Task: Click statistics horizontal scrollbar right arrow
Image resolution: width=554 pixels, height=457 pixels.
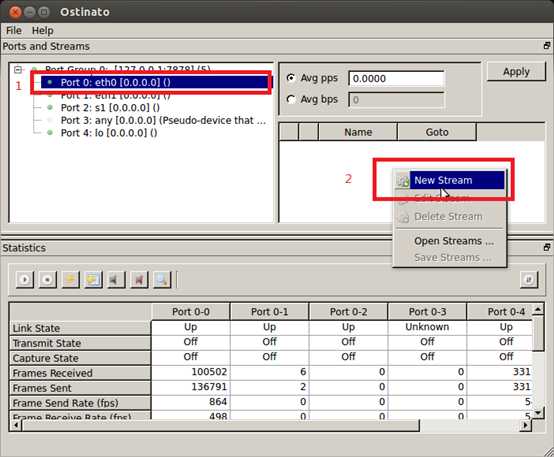Action: pyautogui.click(x=525, y=425)
